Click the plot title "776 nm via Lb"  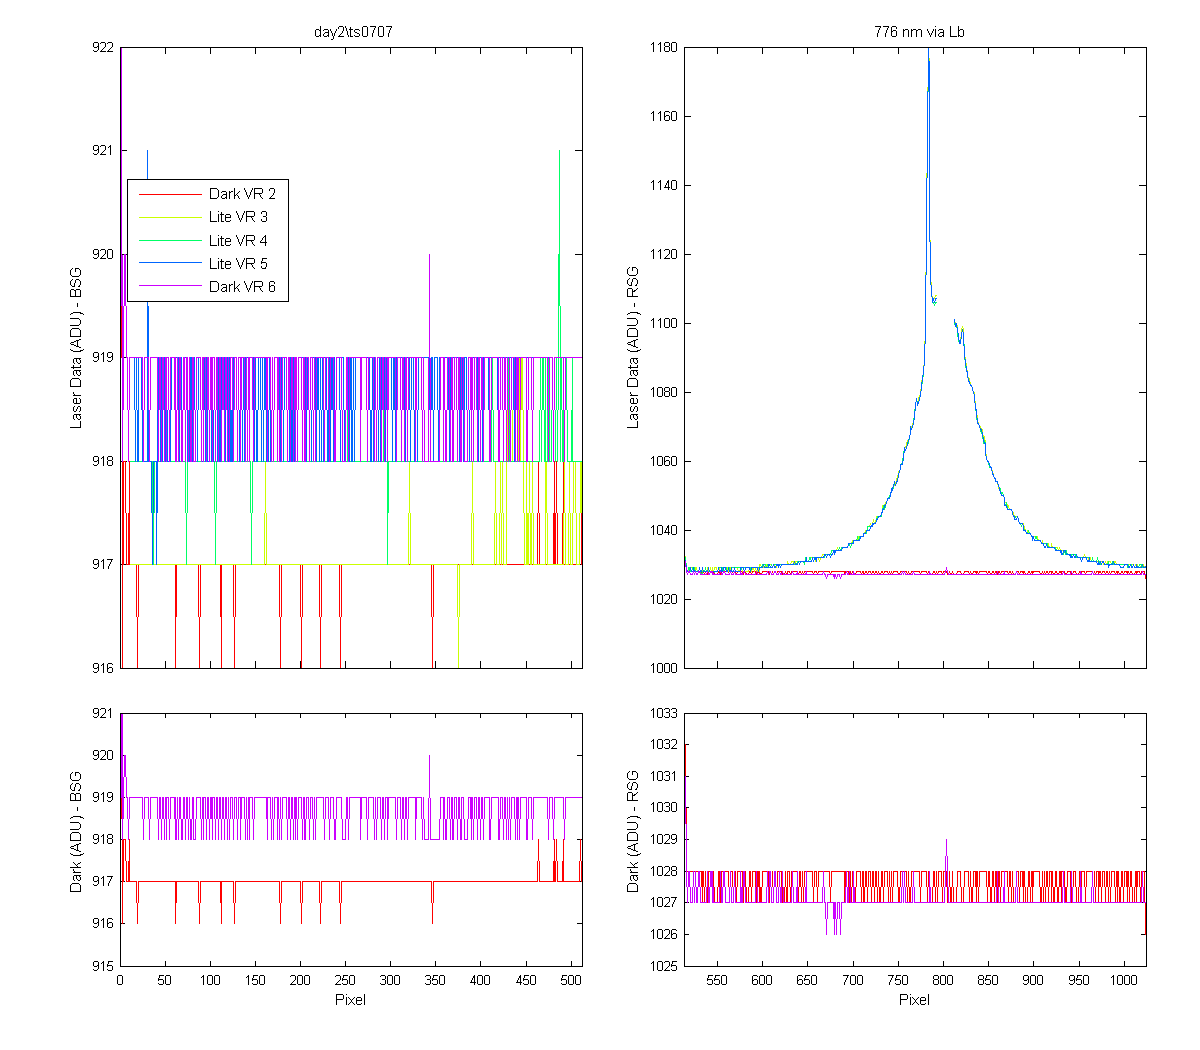(919, 32)
